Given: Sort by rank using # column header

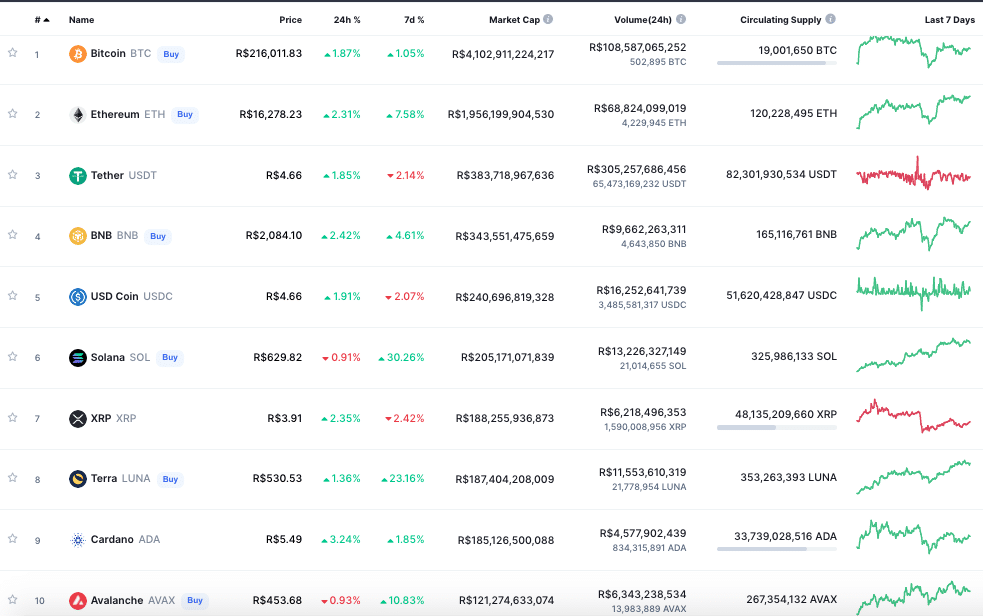Looking at the screenshot, I should click(x=41, y=20).
